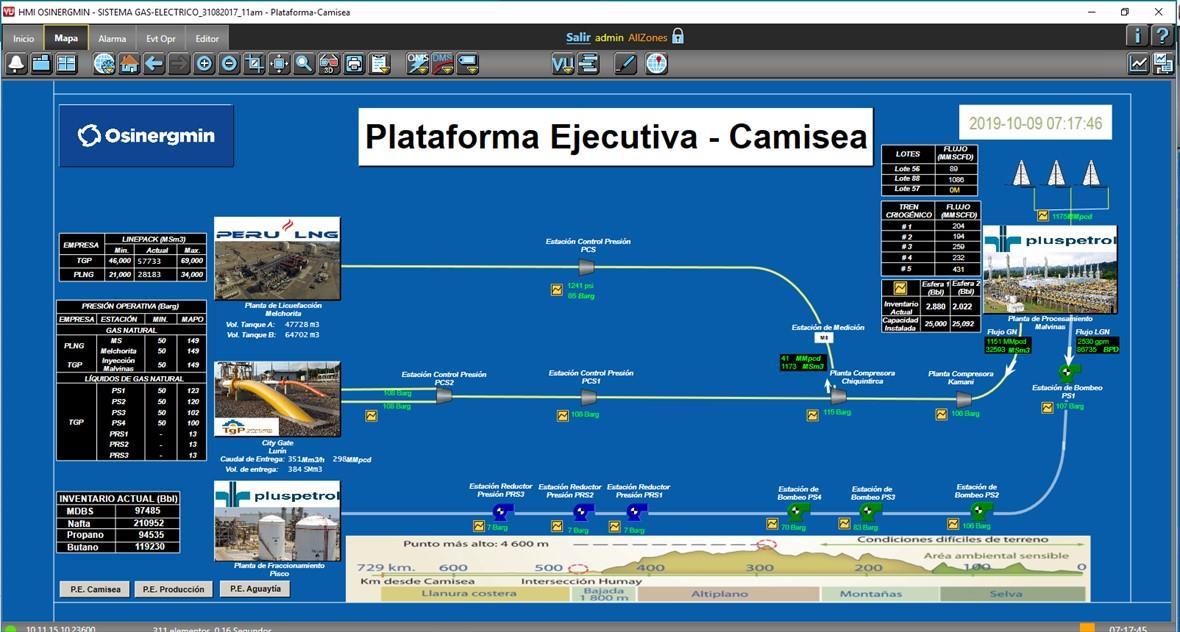Zoom in with the plus circle icon
The width and height of the screenshot is (1180, 632).
[204, 64]
